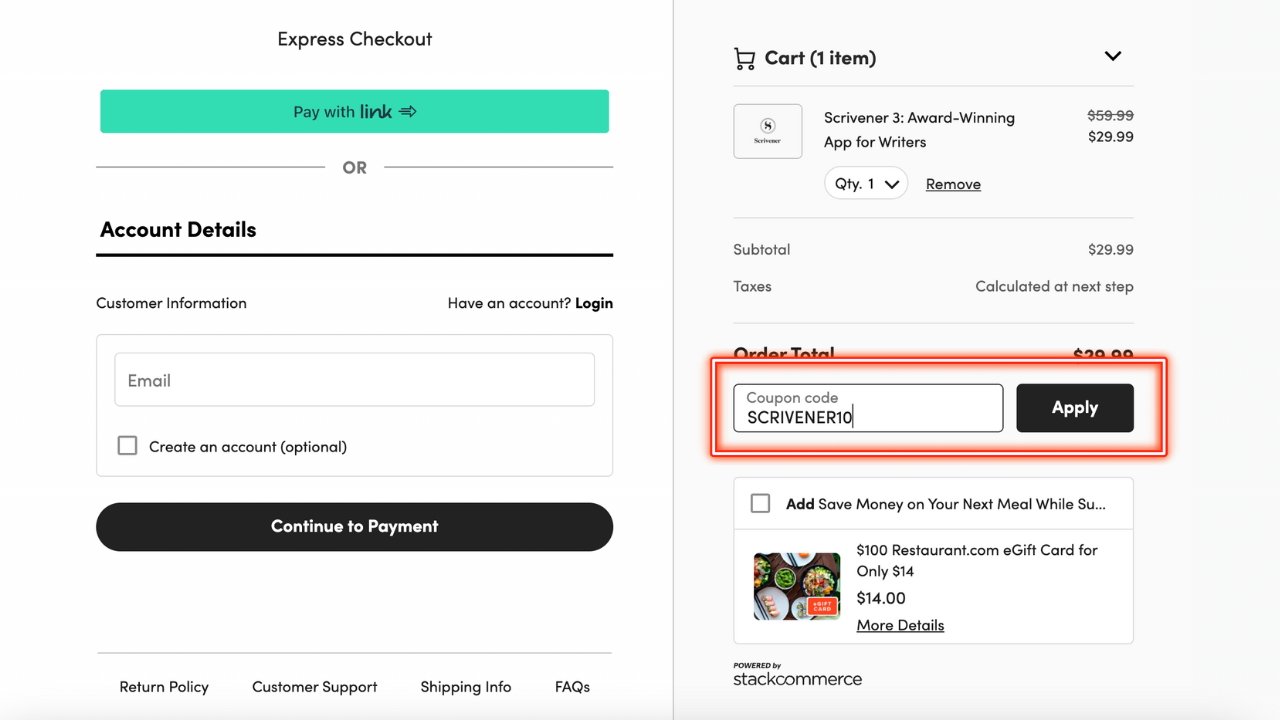The height and width of the screenshot is (720, 1280).
Task: Click the Login link
Action: point(594,303)
